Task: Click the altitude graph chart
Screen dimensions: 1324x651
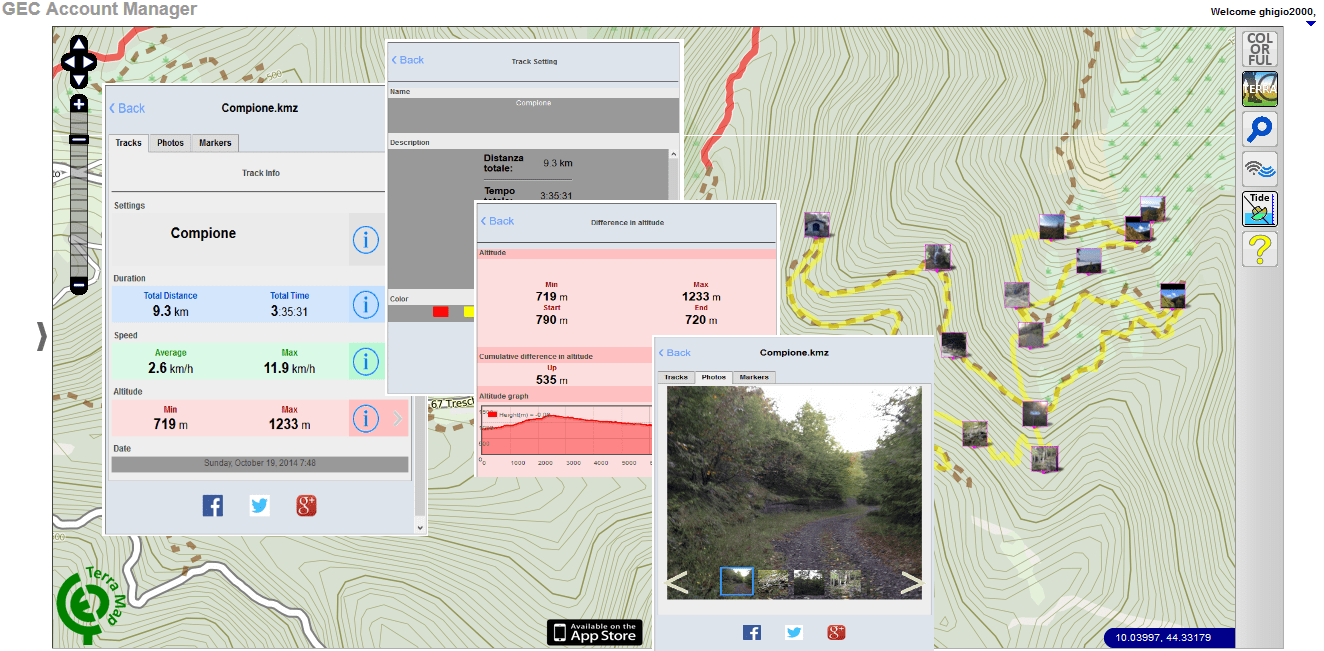Action: coord(566,434)
